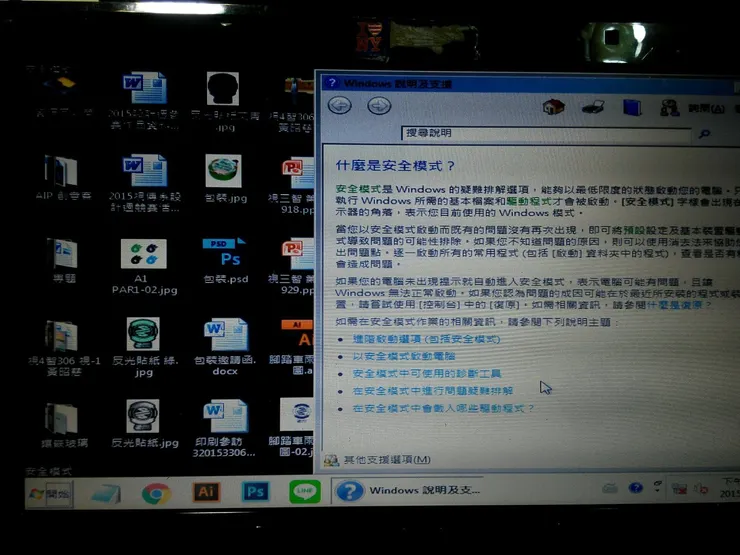
Task: Click the network tray icon with red X
Action: click(680, 489)
